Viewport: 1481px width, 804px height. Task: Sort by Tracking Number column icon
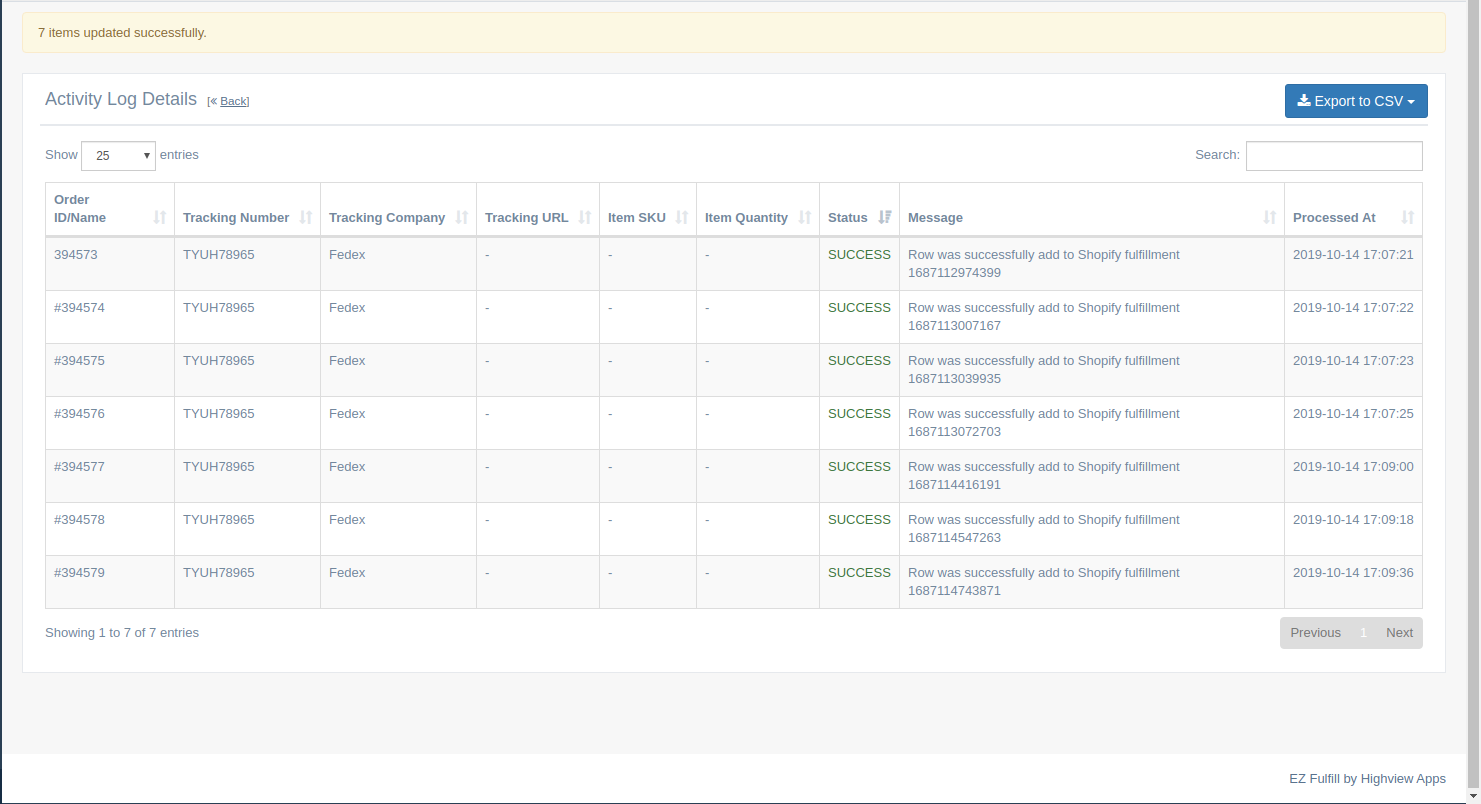coord(306,217)
